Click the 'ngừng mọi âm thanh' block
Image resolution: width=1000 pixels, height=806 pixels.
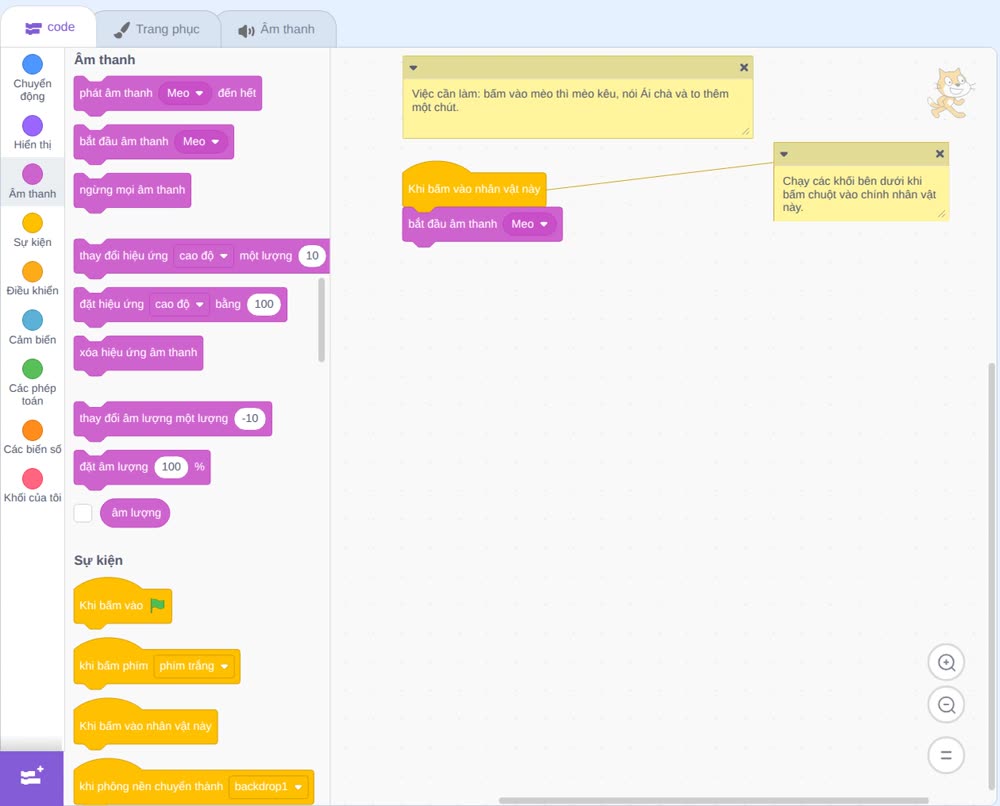tap(132, 191)
